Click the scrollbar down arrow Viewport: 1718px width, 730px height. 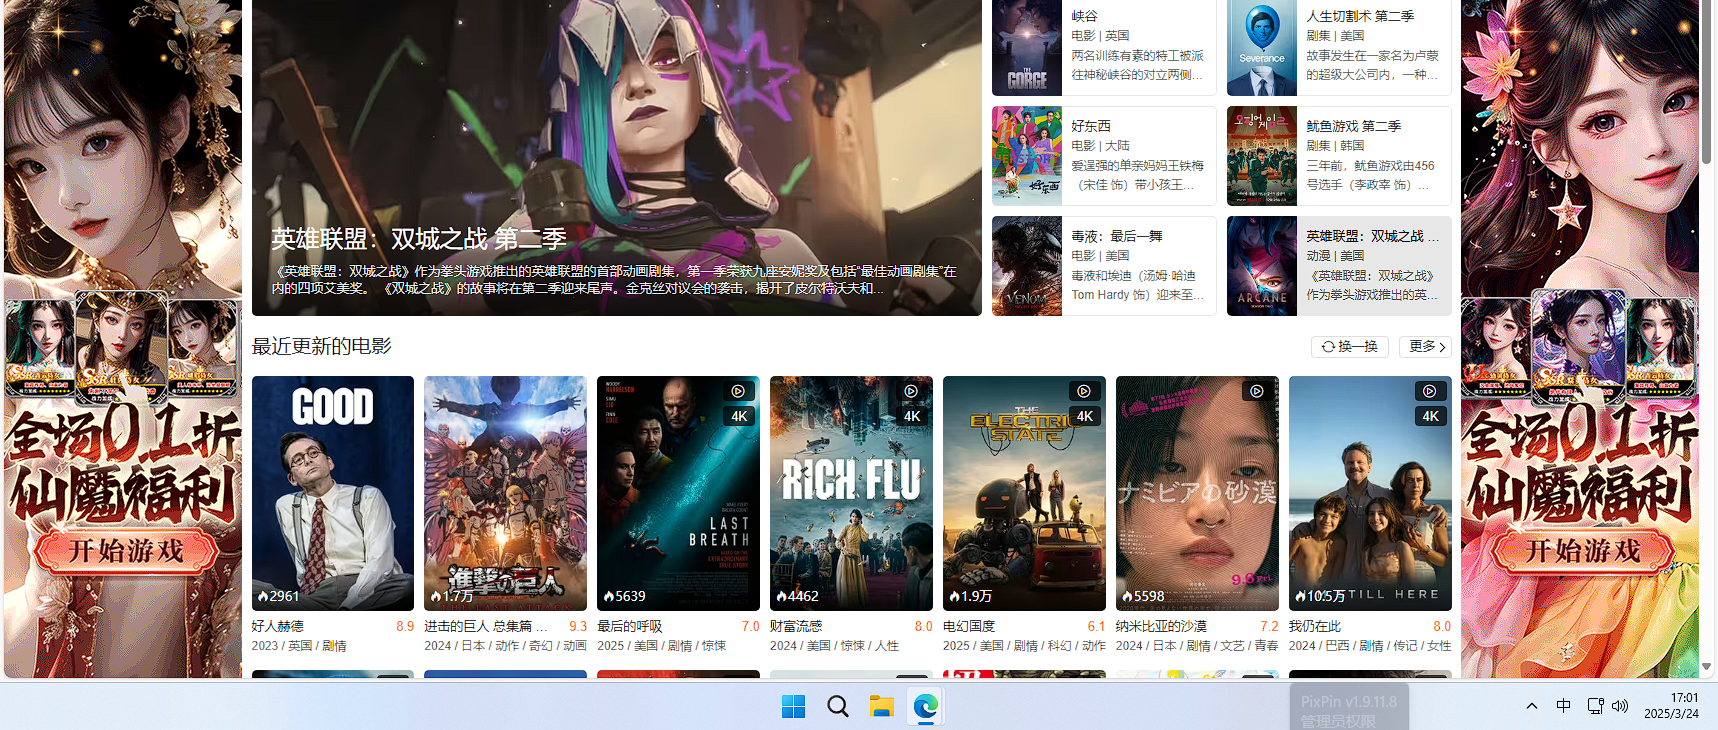(1707, 666)
